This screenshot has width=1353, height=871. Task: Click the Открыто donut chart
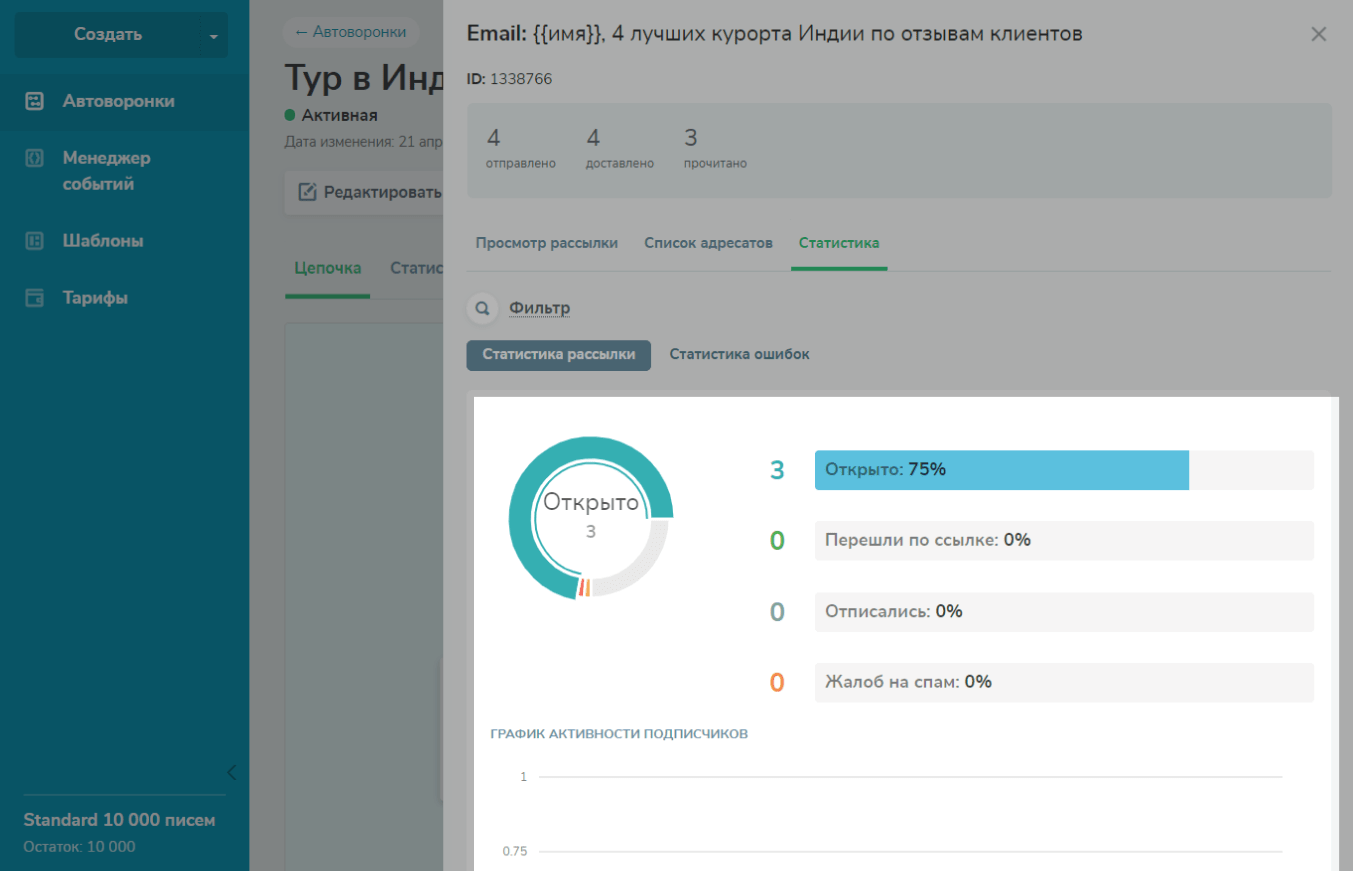(590, 517)
